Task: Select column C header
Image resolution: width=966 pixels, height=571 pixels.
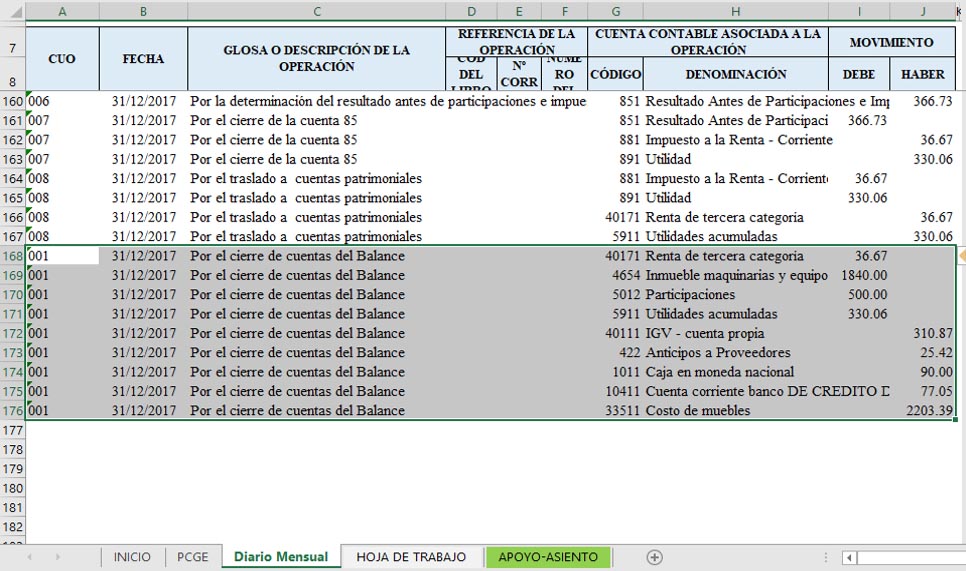Action: (x=317, y=11)
